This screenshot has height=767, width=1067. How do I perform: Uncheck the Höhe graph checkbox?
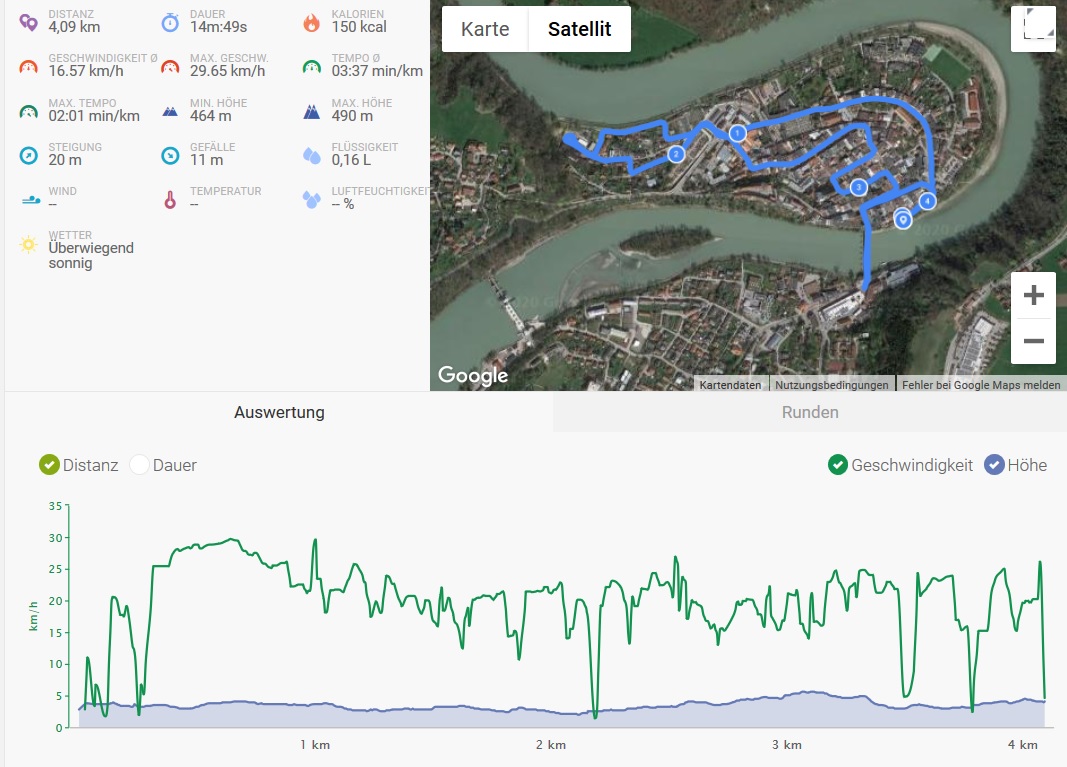click(993, 465)
